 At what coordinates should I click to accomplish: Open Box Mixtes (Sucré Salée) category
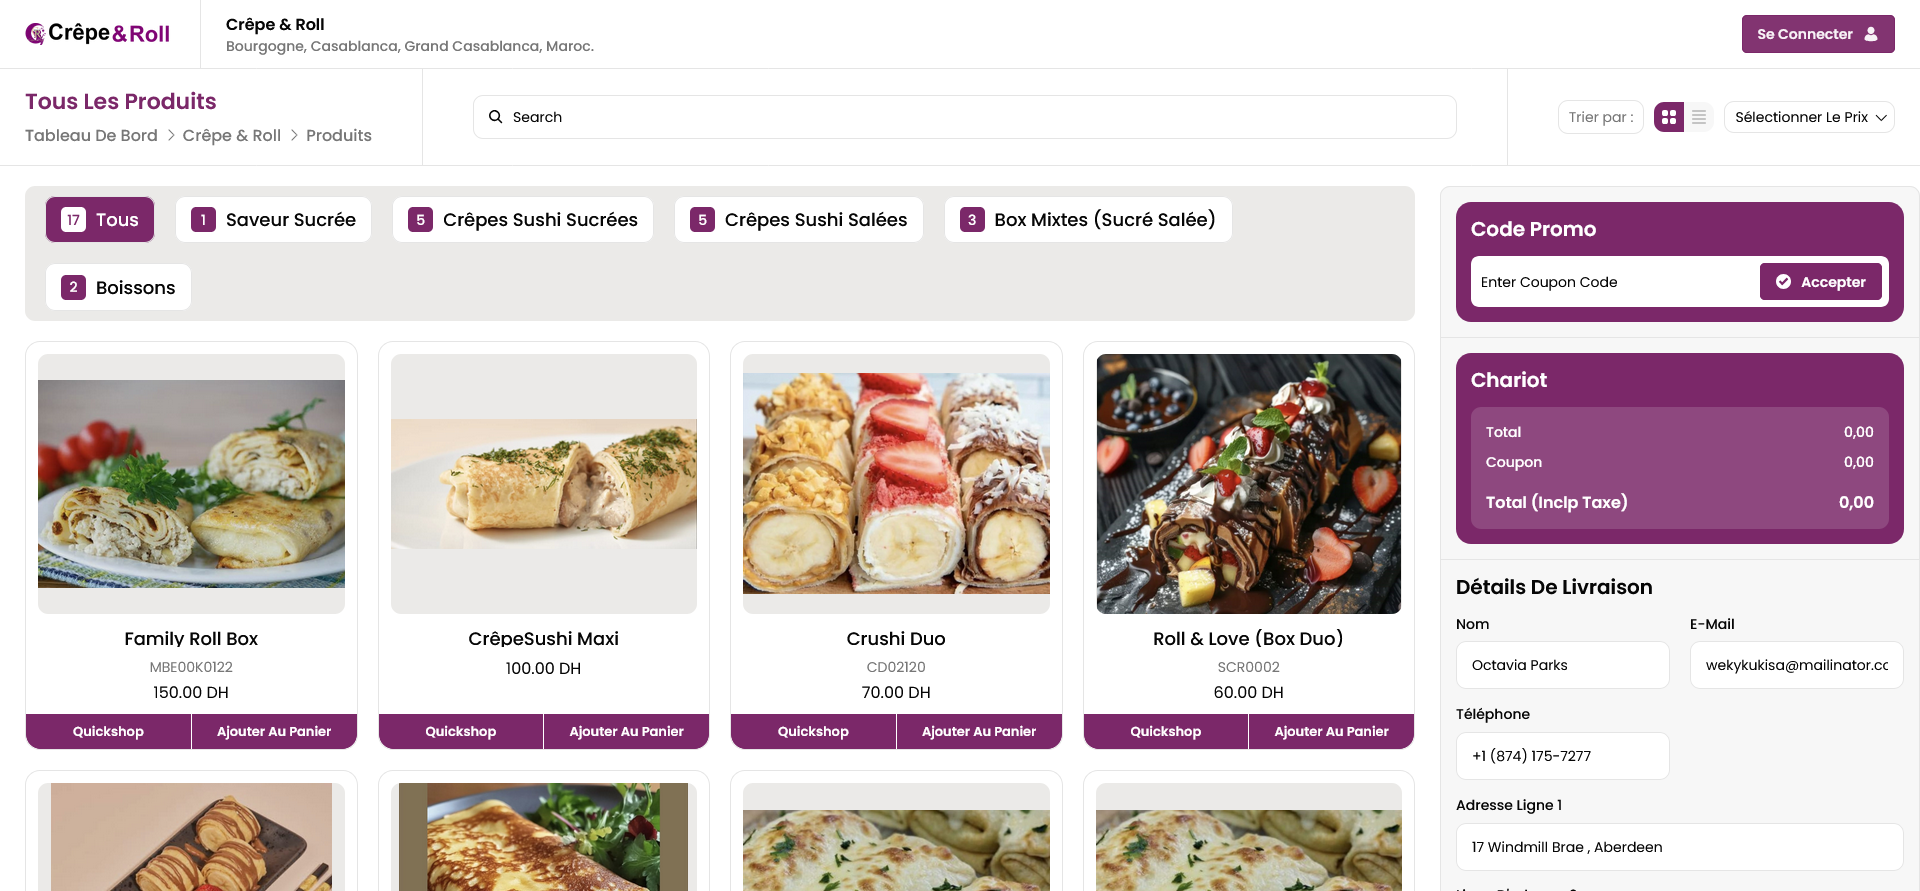(x=1088, y=220)
